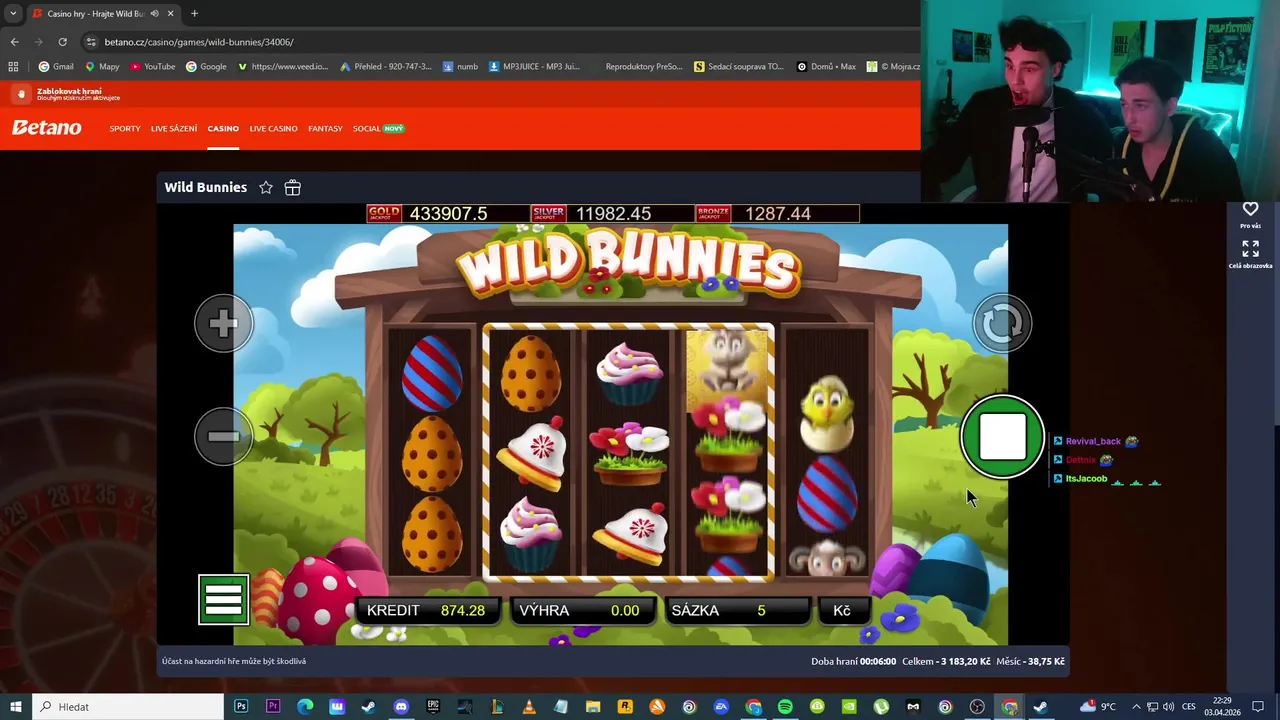1280x720 pixels.
Task: Click the heart Pro vás icon
Action: [1250, 209]
